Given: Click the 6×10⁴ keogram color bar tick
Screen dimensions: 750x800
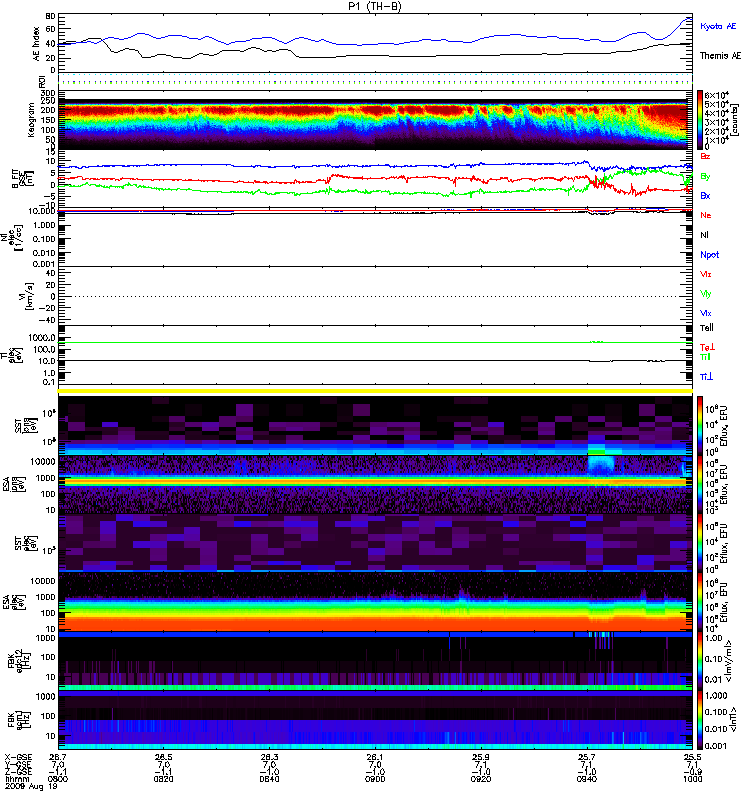Looking at the screenshot, I should (x=716, y=95).
